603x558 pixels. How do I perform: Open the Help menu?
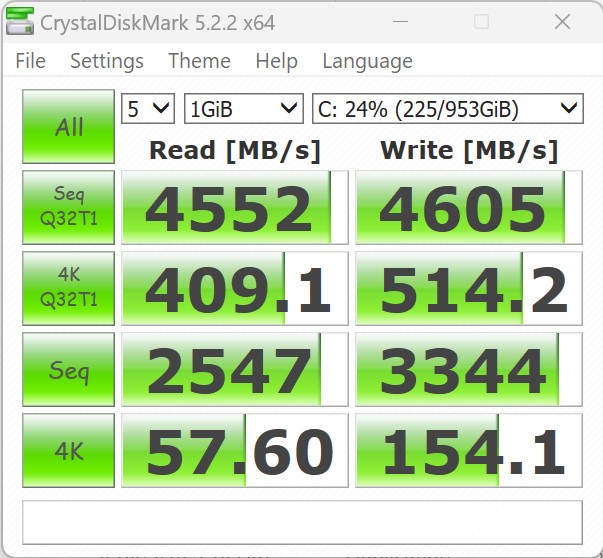tap(277, 61)
